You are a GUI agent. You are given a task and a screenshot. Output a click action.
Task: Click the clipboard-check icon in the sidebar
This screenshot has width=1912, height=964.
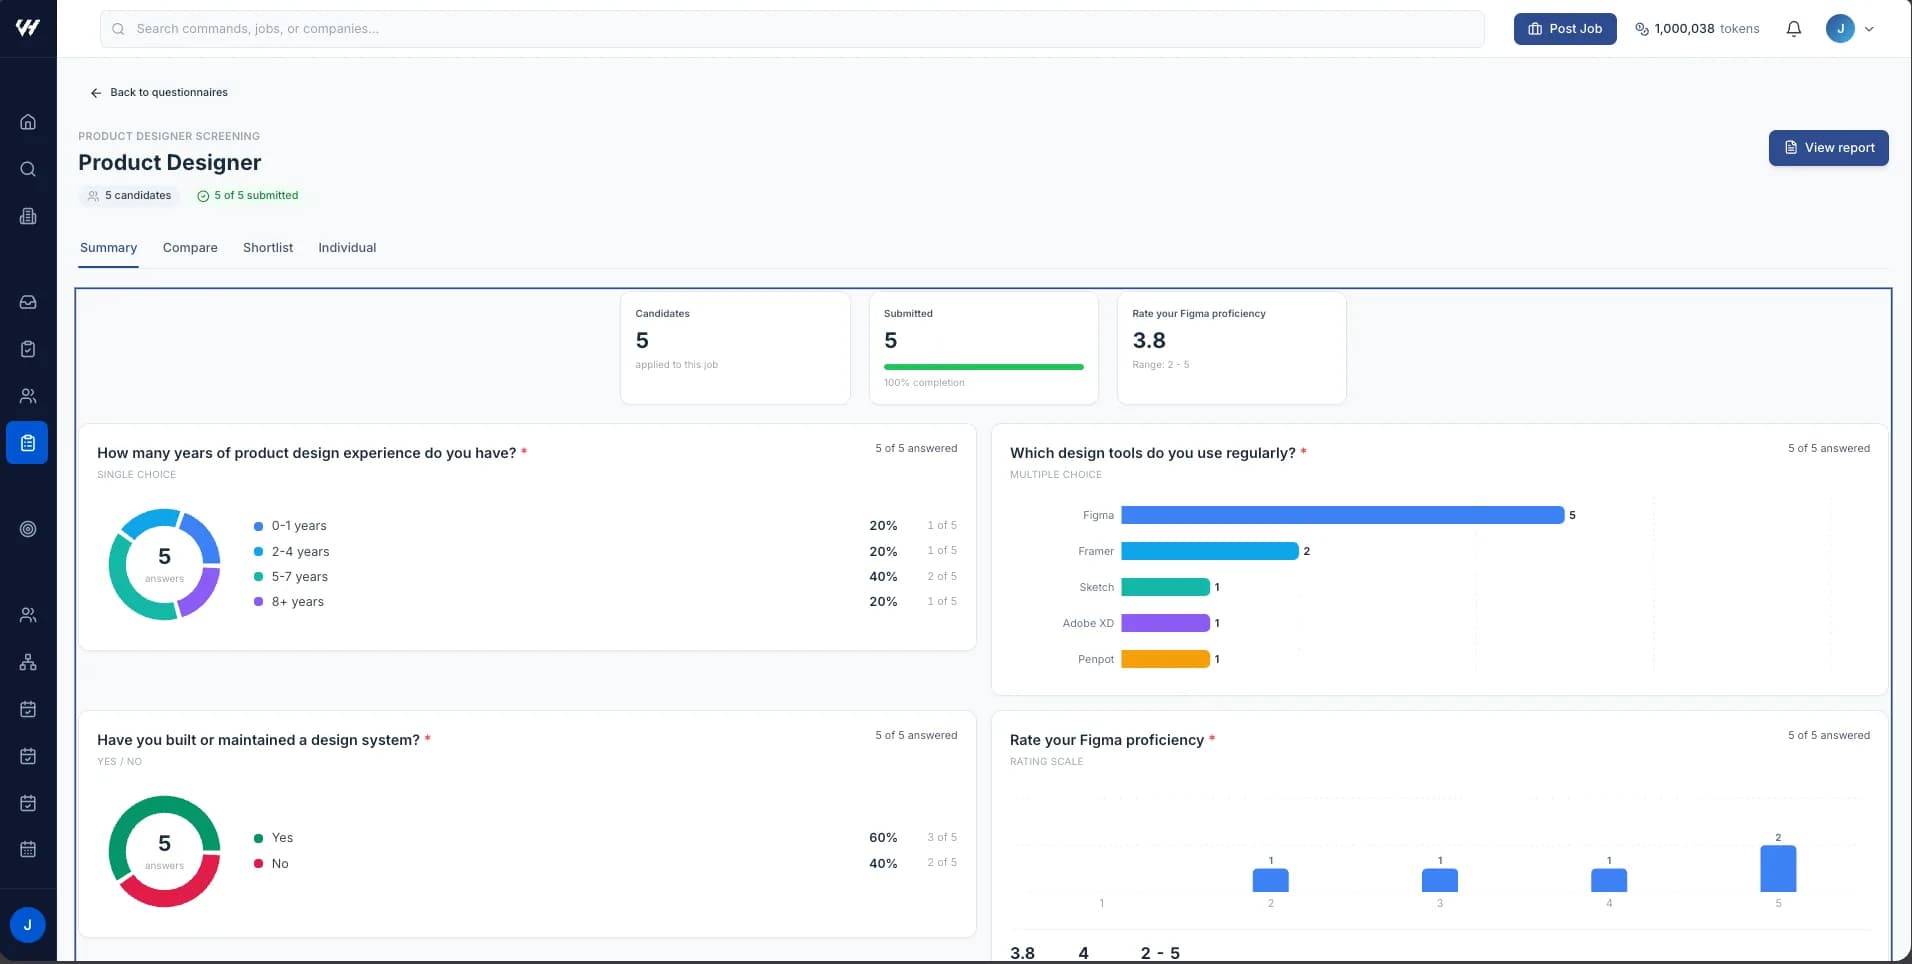pos(28,349)
